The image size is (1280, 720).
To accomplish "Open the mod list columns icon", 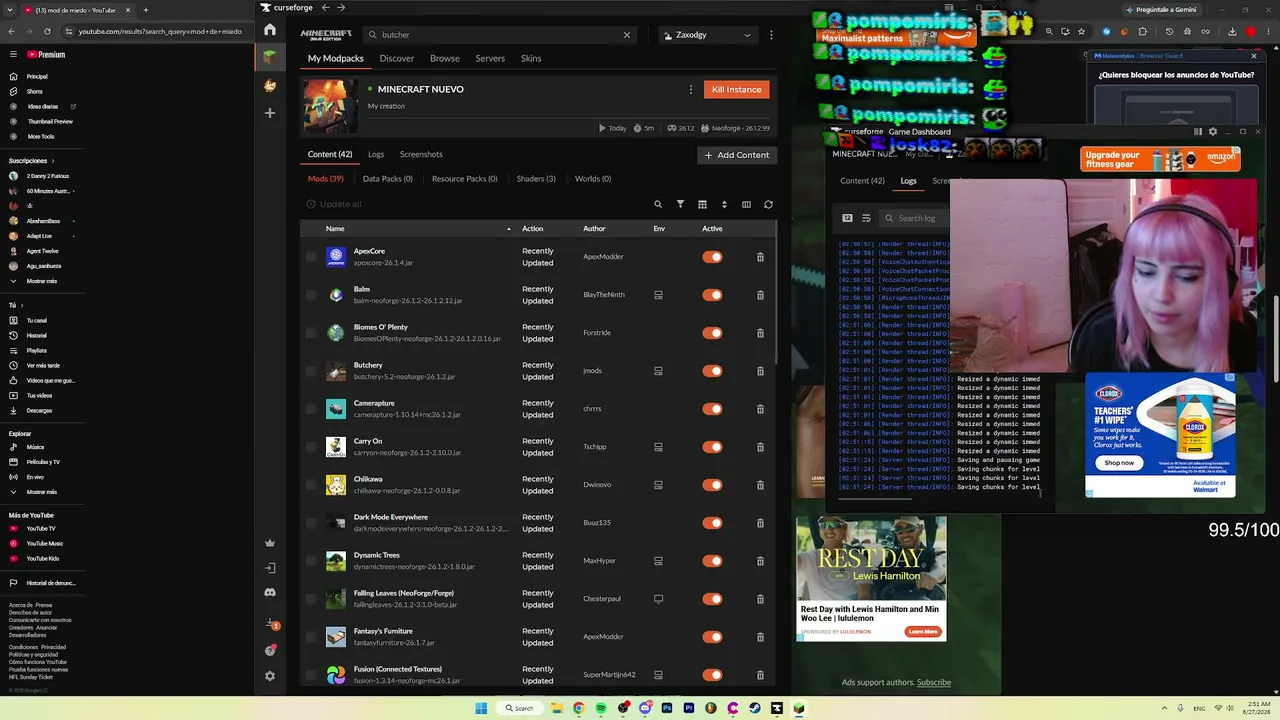I will [746, 204].
